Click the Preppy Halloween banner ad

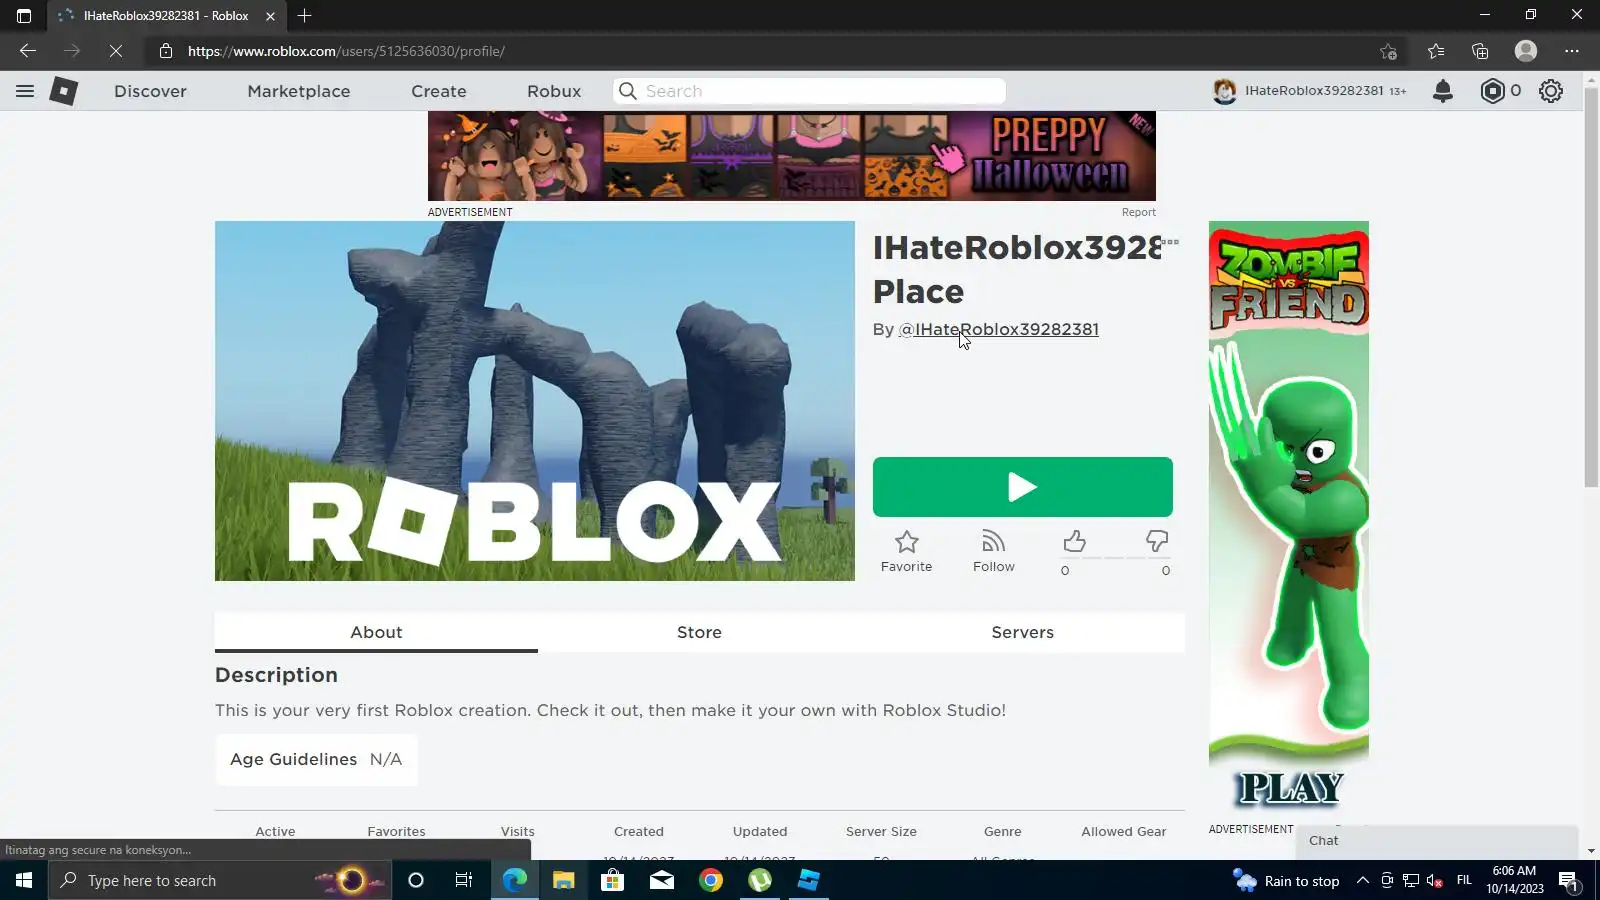tap(791, 156)
